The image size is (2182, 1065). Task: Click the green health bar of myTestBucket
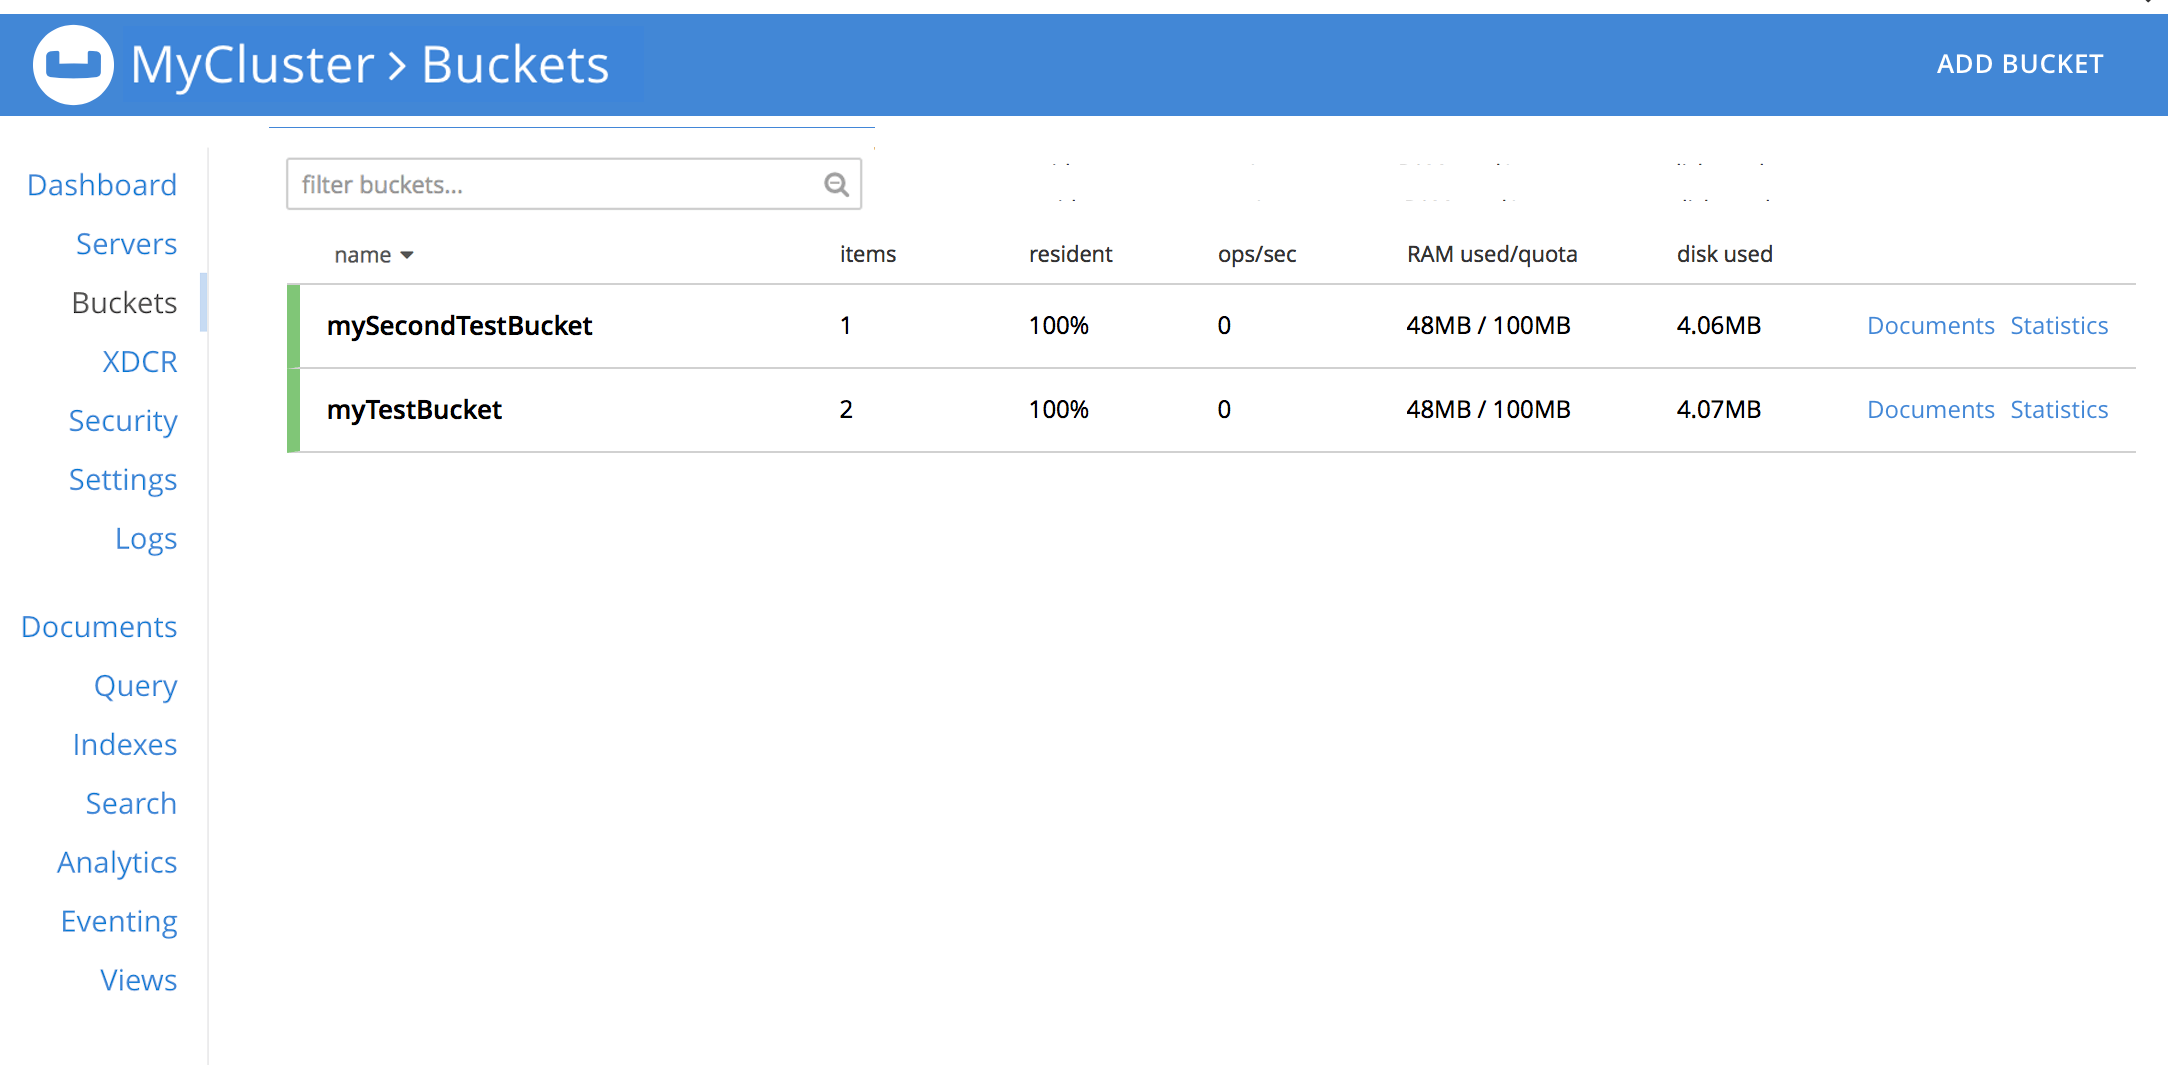click(293, 409)
